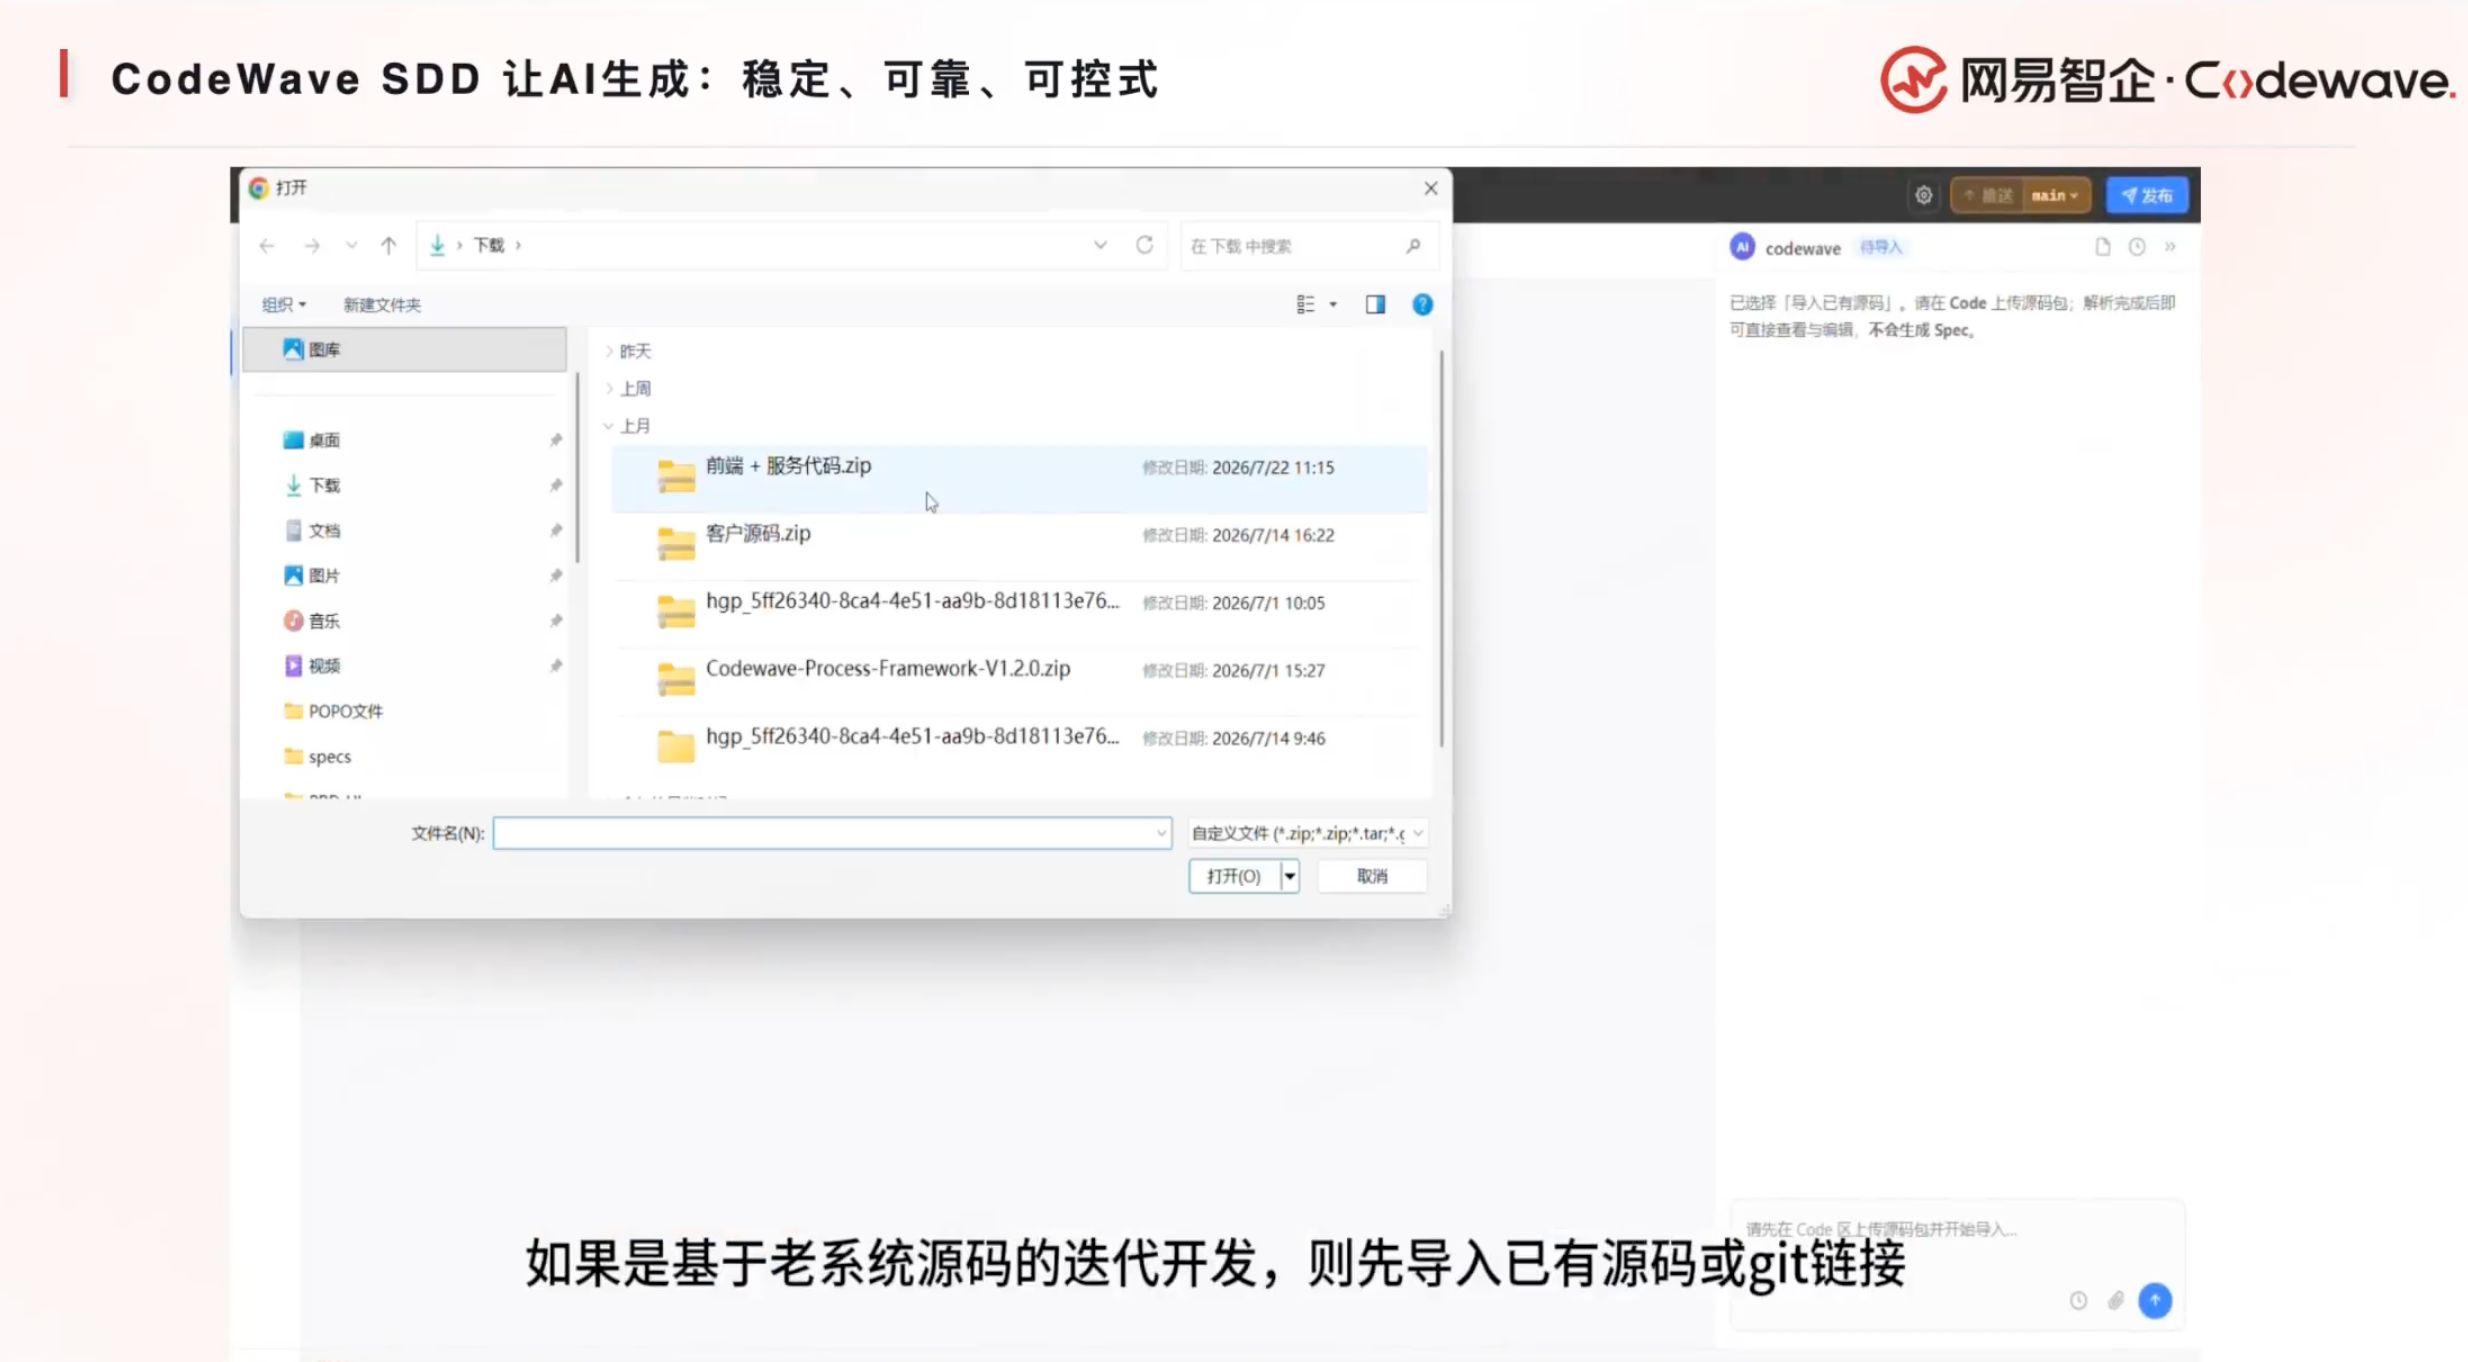Open 下载 in the sidebar
Viewport: 2468px width, 1362px height.
pyautogui.click(x=324, y=485)
